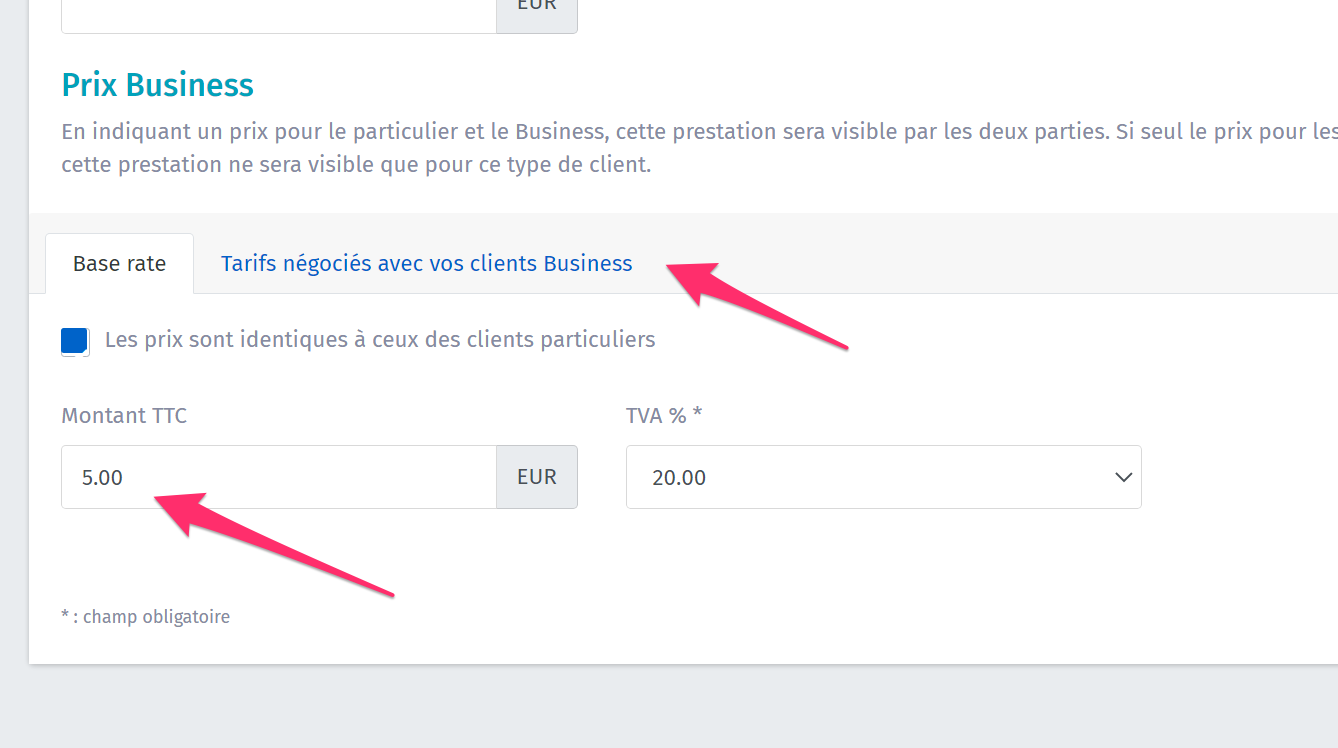The width and height of the screenshot is (1338, 748).
Task: Click the asterisk in the TVA % label
Action: [697, 416]
